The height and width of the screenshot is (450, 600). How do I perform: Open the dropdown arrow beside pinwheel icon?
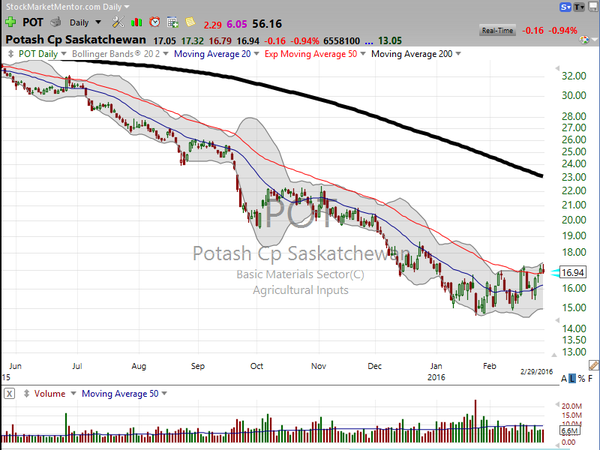pyautogui.click(x=594, y=39)
